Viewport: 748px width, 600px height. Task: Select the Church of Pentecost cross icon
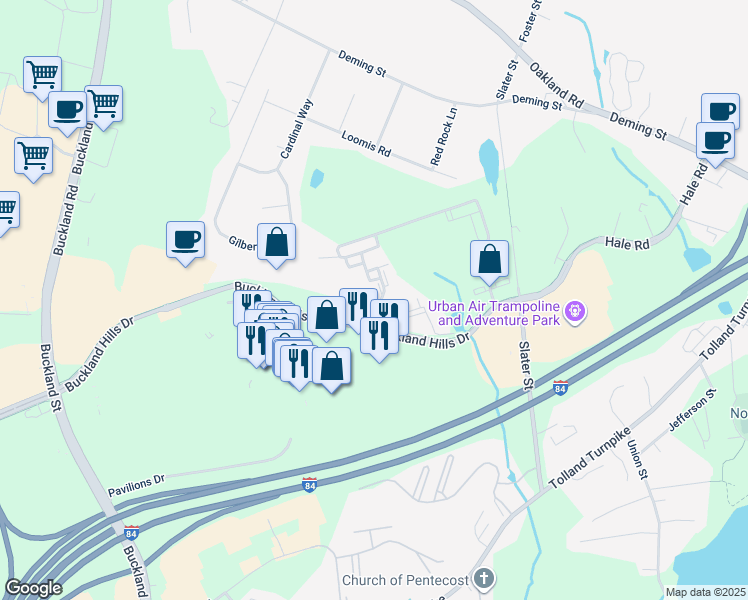(484, 579)
